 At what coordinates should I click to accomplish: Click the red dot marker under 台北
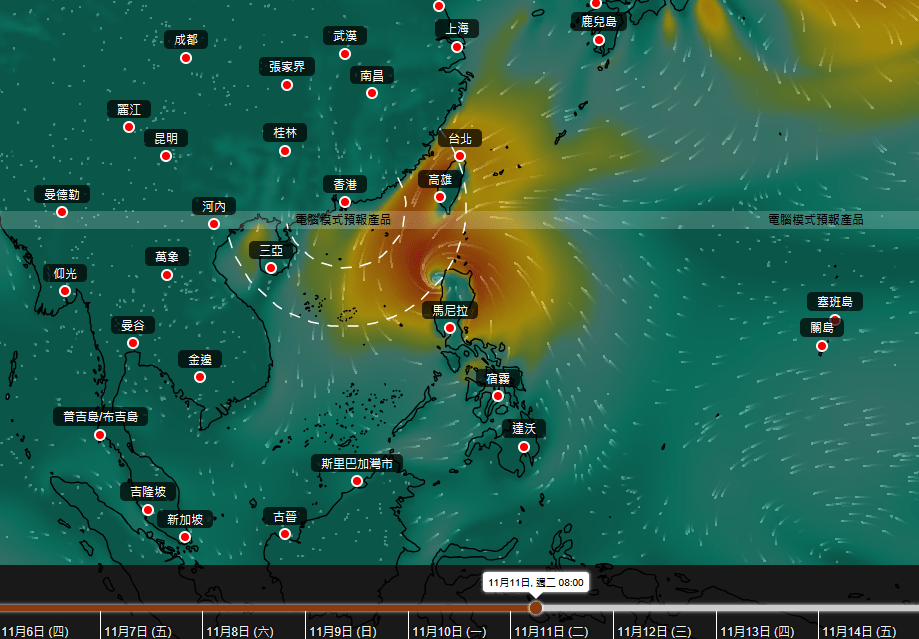pos(460,156)
